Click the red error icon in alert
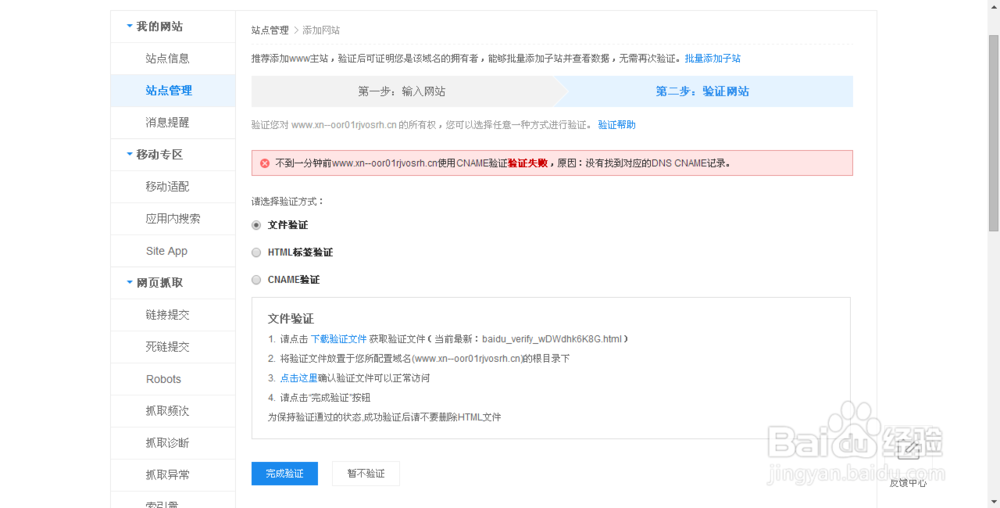 (265, 163)
